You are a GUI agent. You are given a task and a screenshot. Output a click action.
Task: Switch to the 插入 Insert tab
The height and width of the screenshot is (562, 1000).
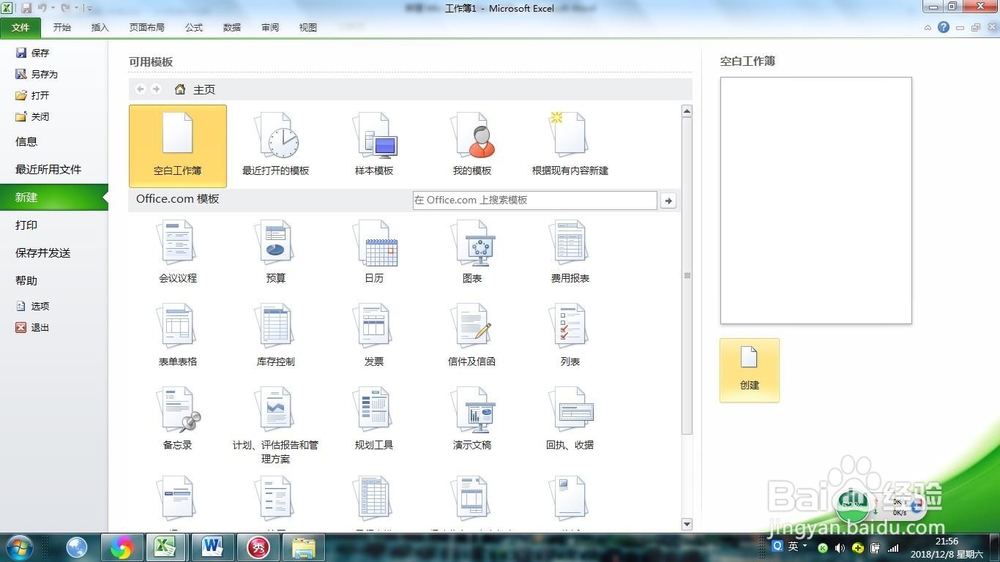tap(100, 27)
